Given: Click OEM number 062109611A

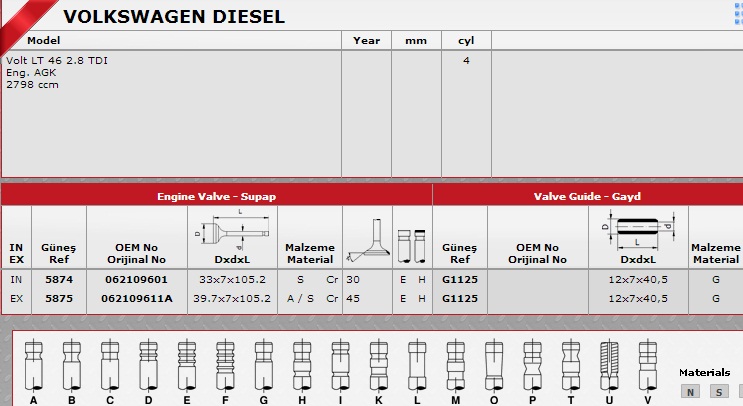Looking at the screenshot, I should (136, 298).
